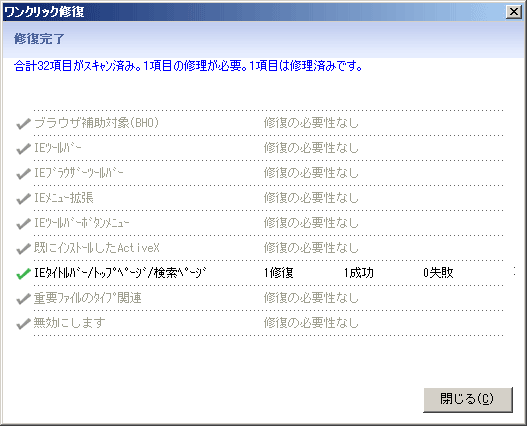This screenshot has height=426, width=527.
Task: Click the 修復完了 heading
Action: click(39, 39)
